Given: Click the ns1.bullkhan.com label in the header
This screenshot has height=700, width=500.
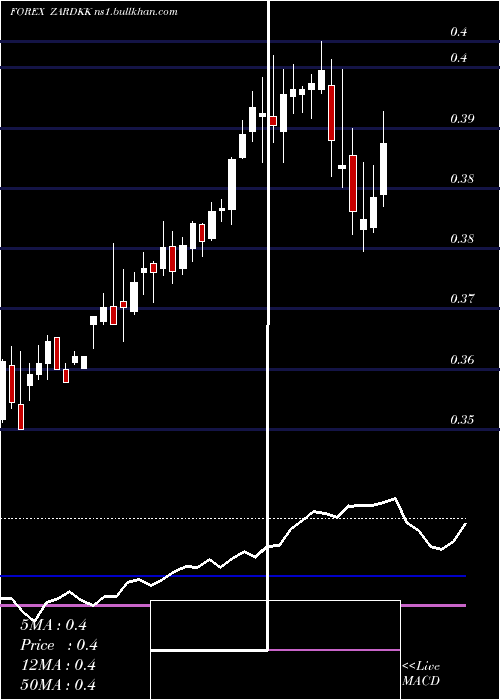Looking at the screenshot, I should tap(136, 12).
